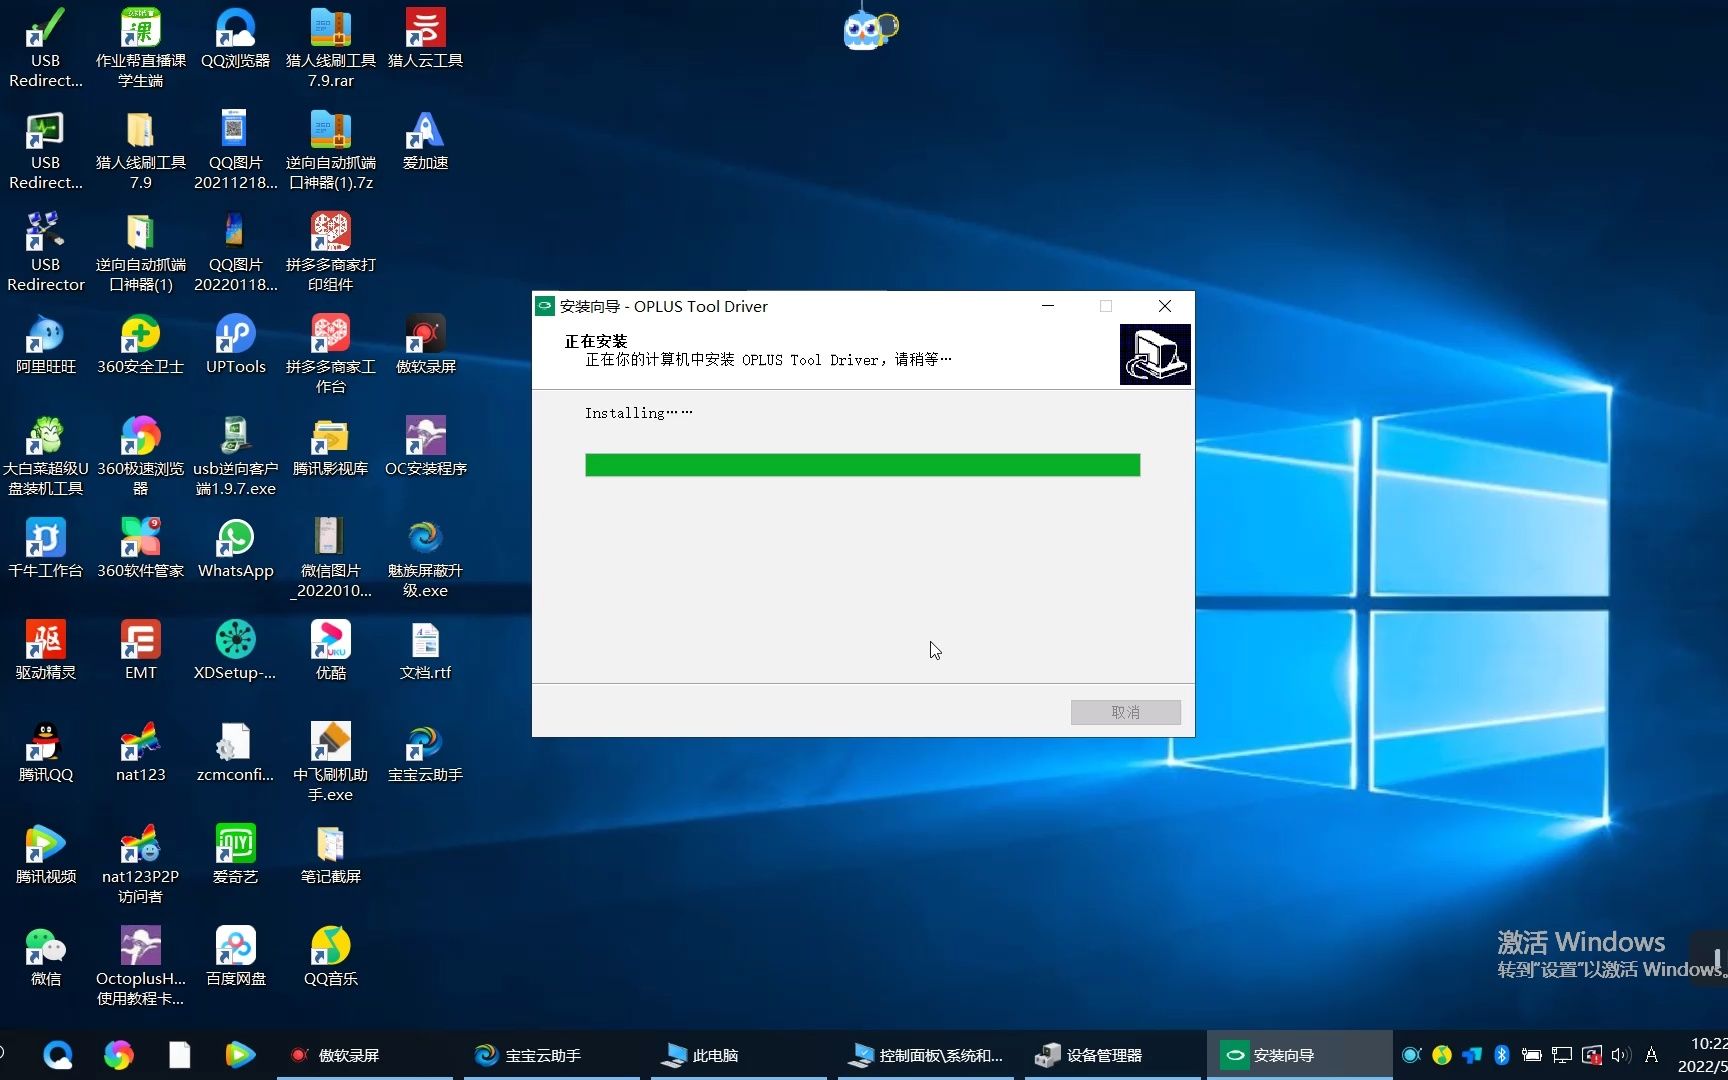
Task: Open the 爱奇艺 desktop shortcut
Action: click(235, 855)
